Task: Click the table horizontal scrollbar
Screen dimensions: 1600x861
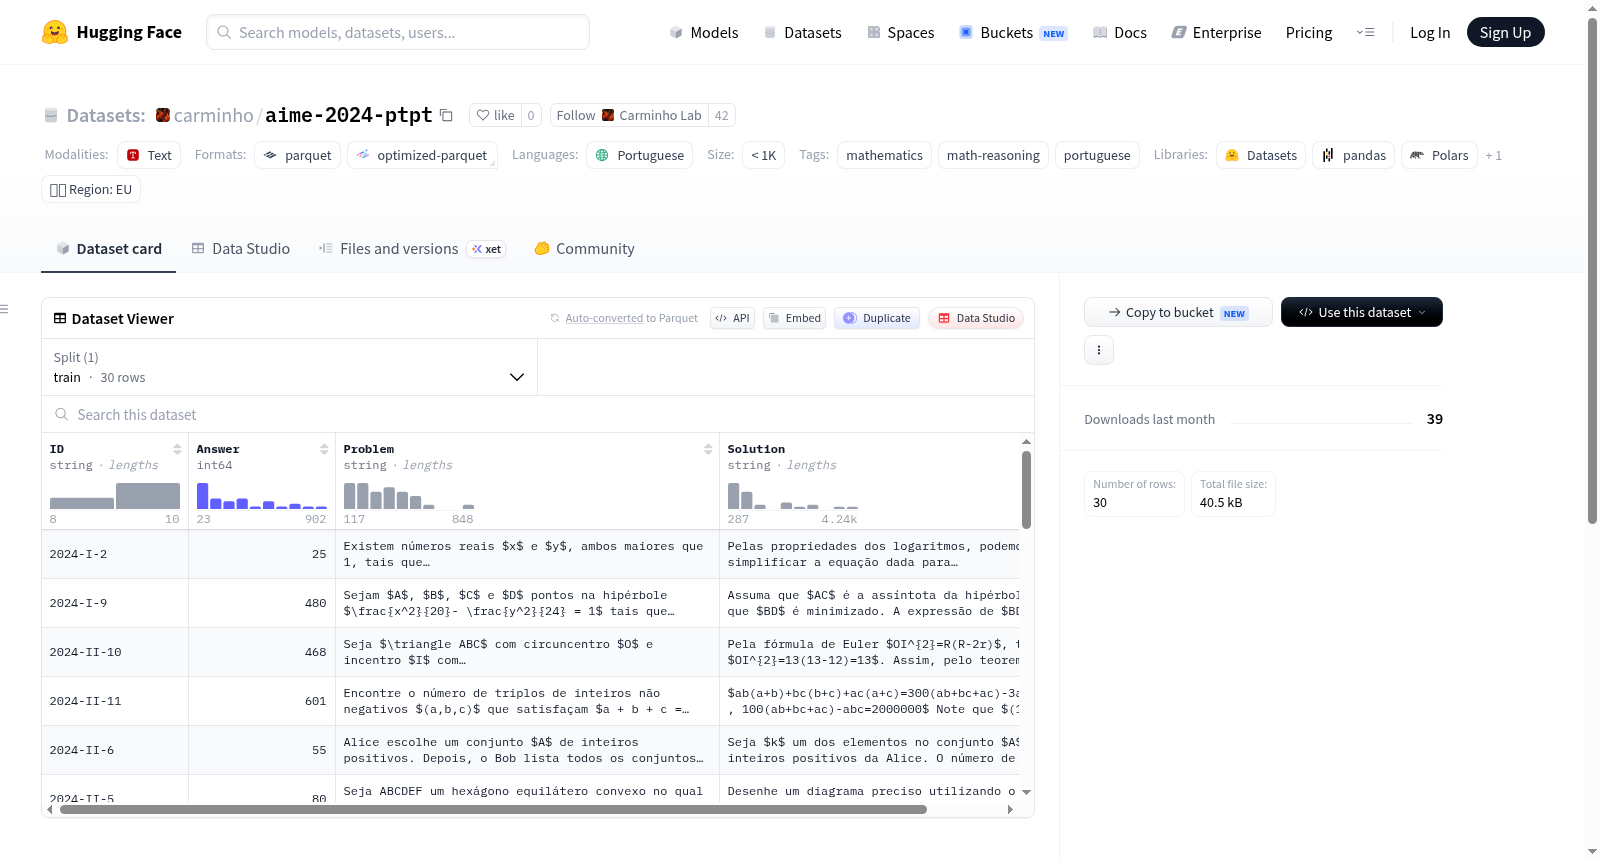Action: [x=493, y=809]
